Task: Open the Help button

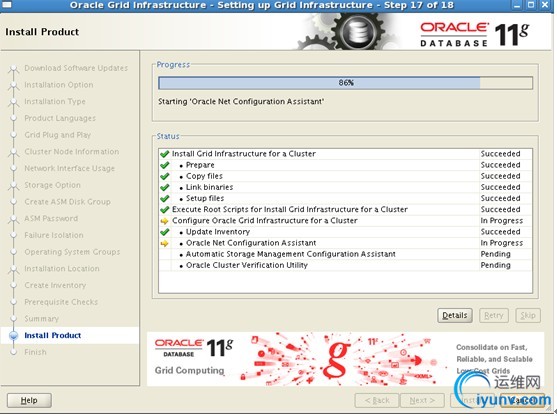Action: (29, 400)
